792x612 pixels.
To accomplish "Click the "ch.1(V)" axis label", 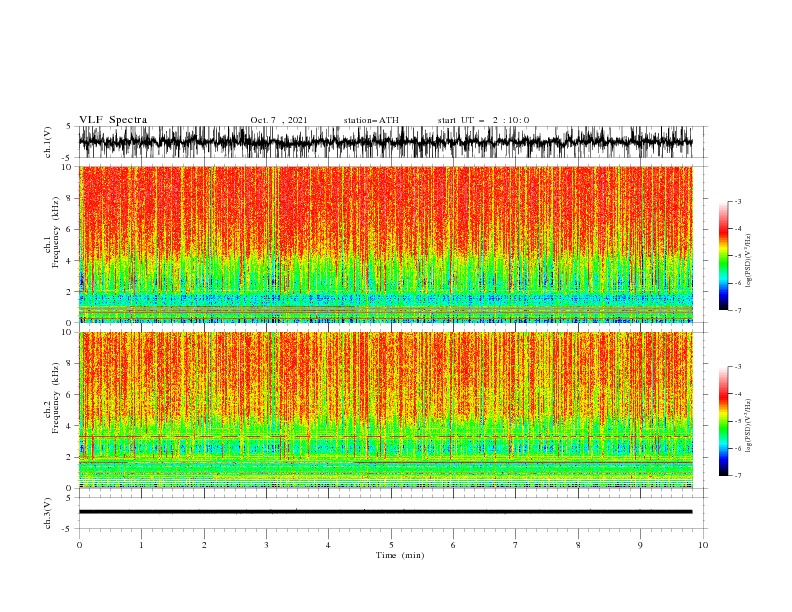I will tap(48, 142).
